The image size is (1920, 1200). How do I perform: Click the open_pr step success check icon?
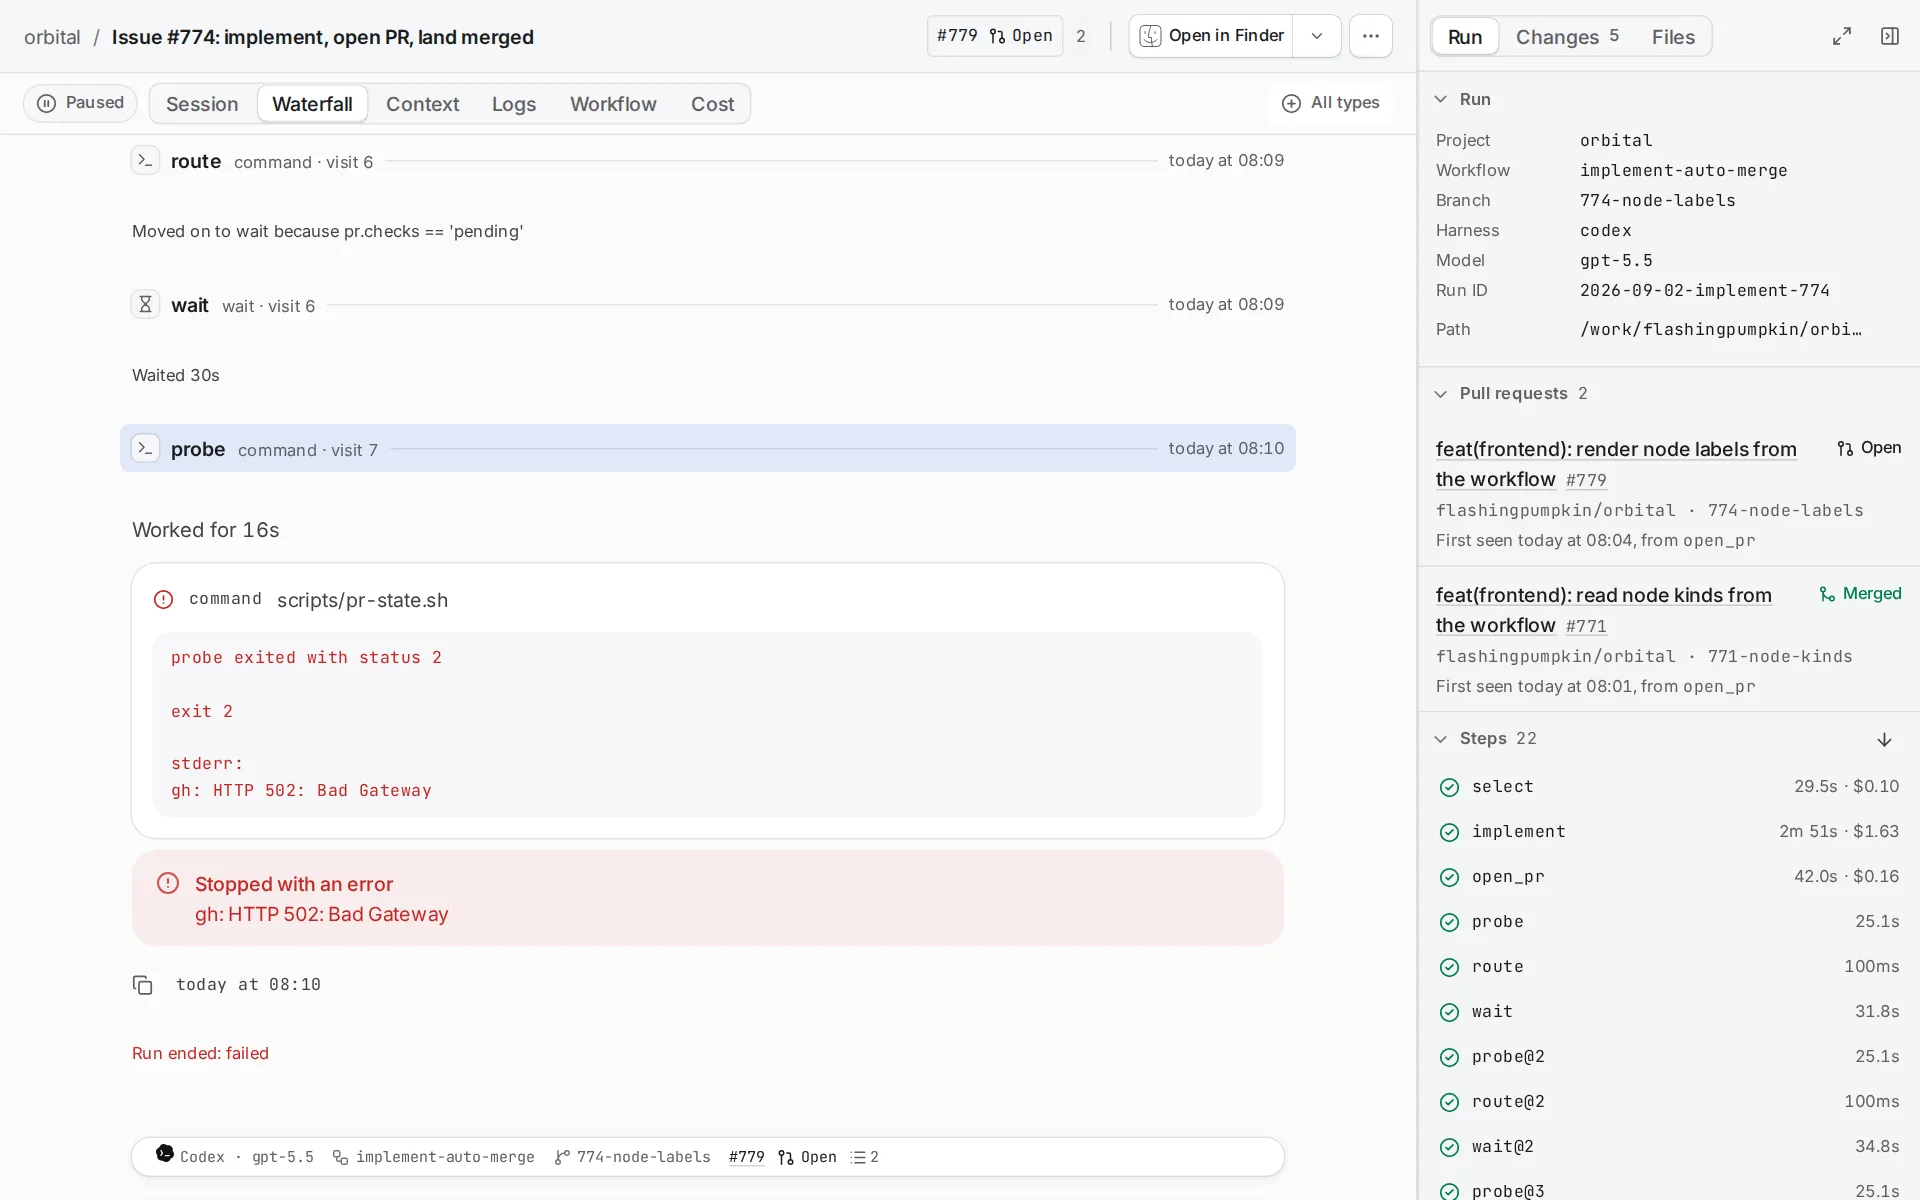(x=1449, y=877)
